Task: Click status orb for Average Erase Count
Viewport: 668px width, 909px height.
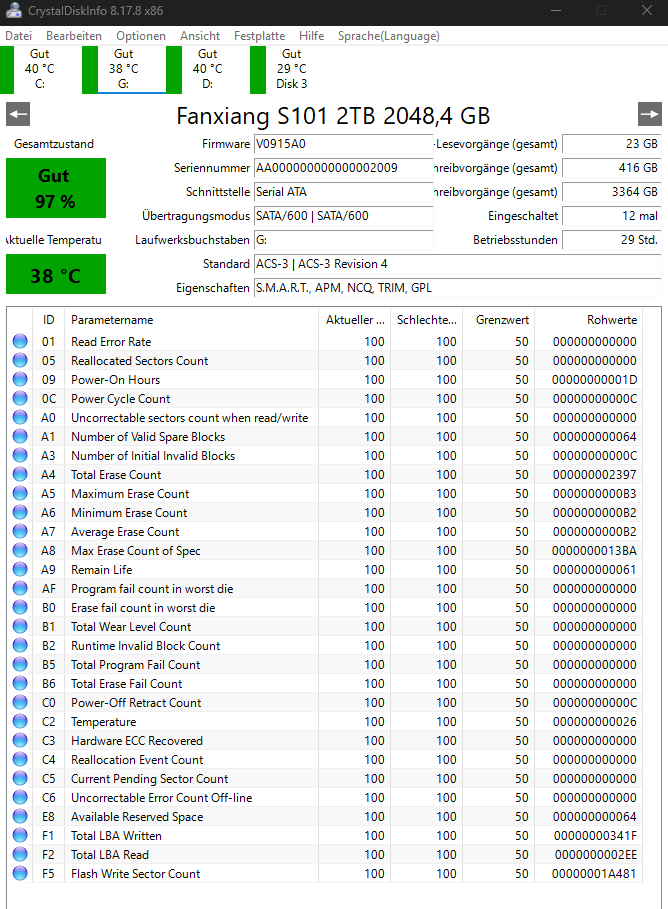Action: (20, 532)
